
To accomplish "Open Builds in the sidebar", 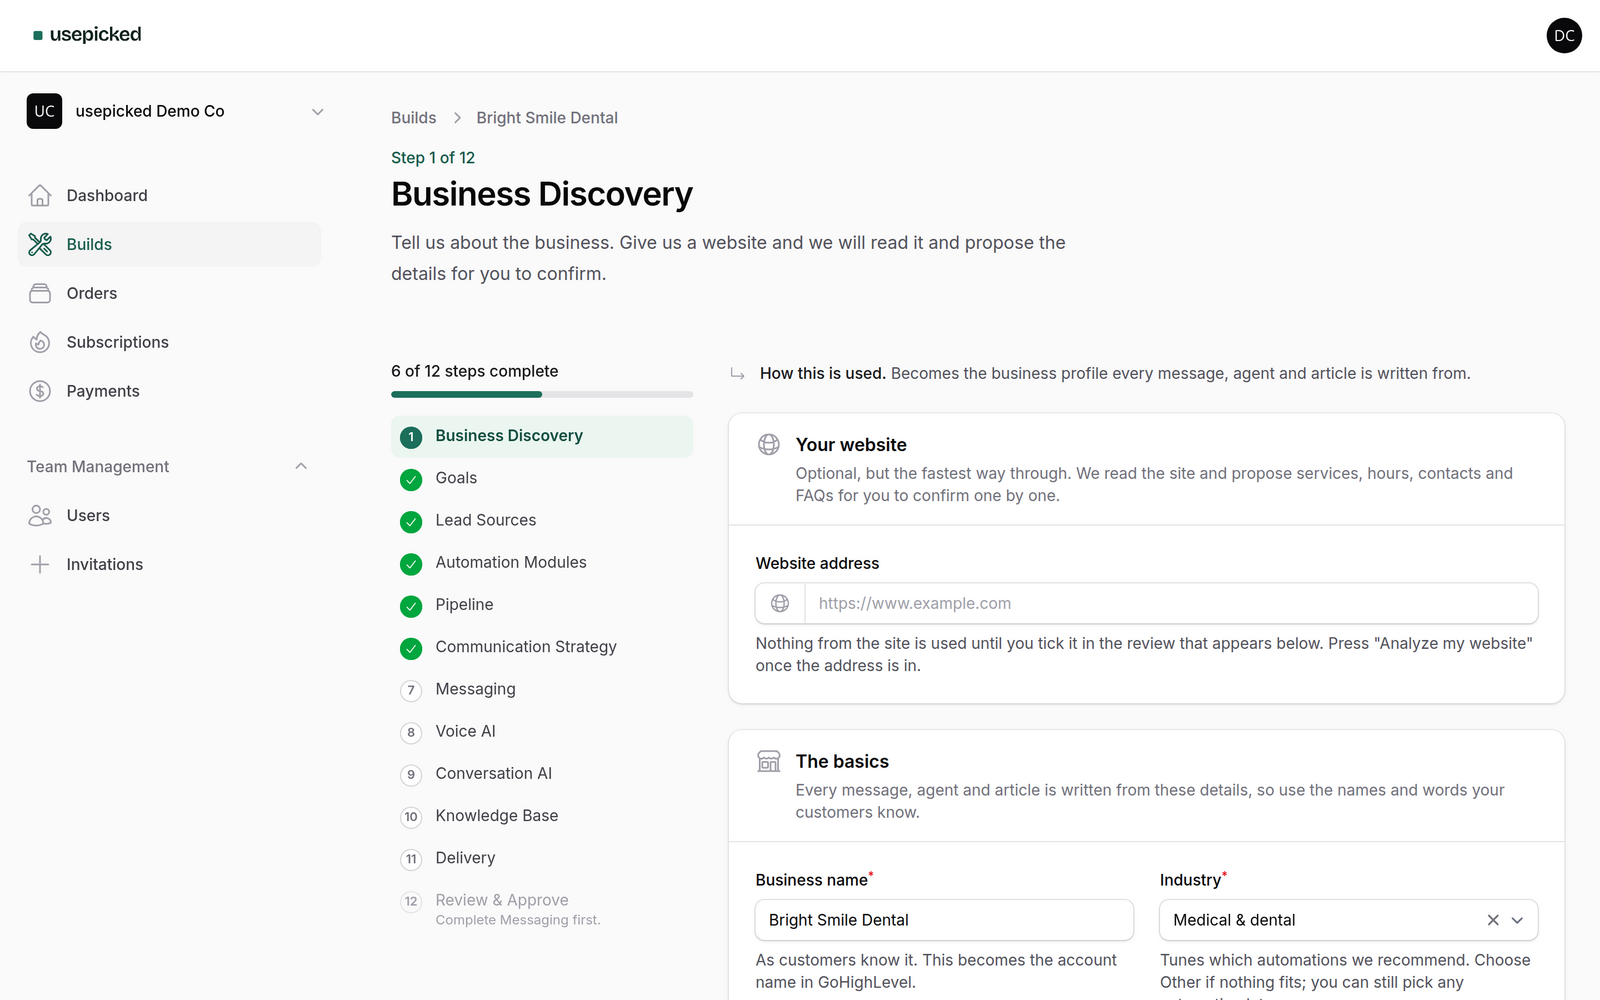I will pos(169,244).
